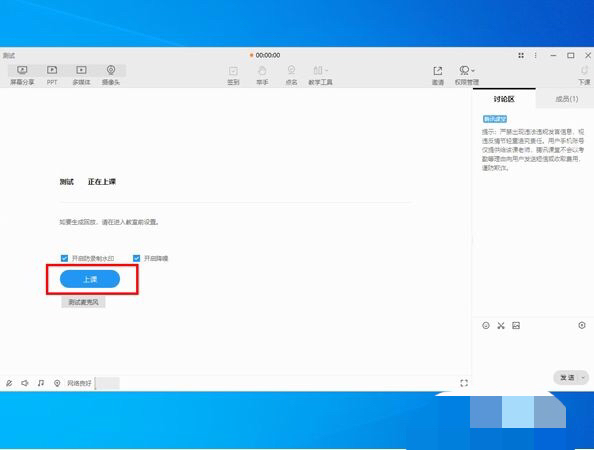Open the vertical three-dot more menu

(x=535, y=55)
